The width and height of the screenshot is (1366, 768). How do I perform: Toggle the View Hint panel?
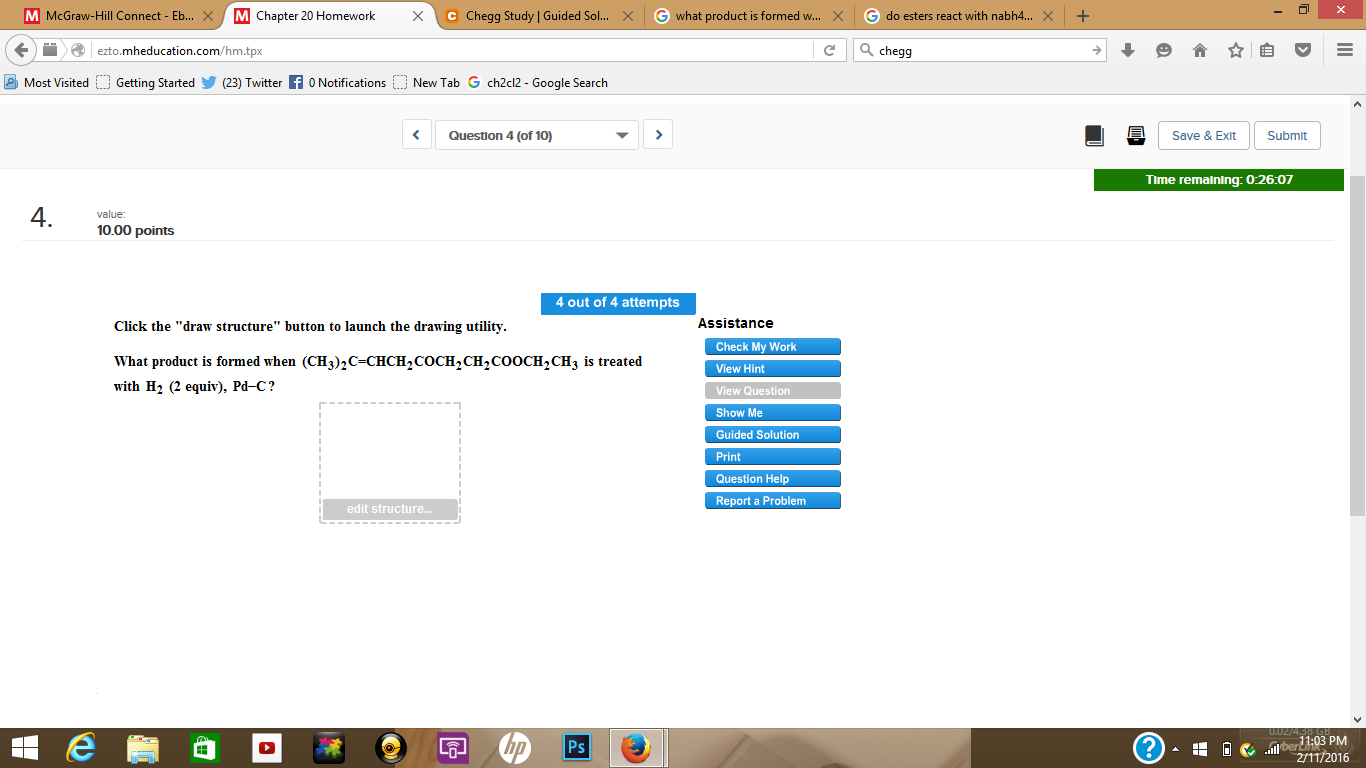coord(772,368)
